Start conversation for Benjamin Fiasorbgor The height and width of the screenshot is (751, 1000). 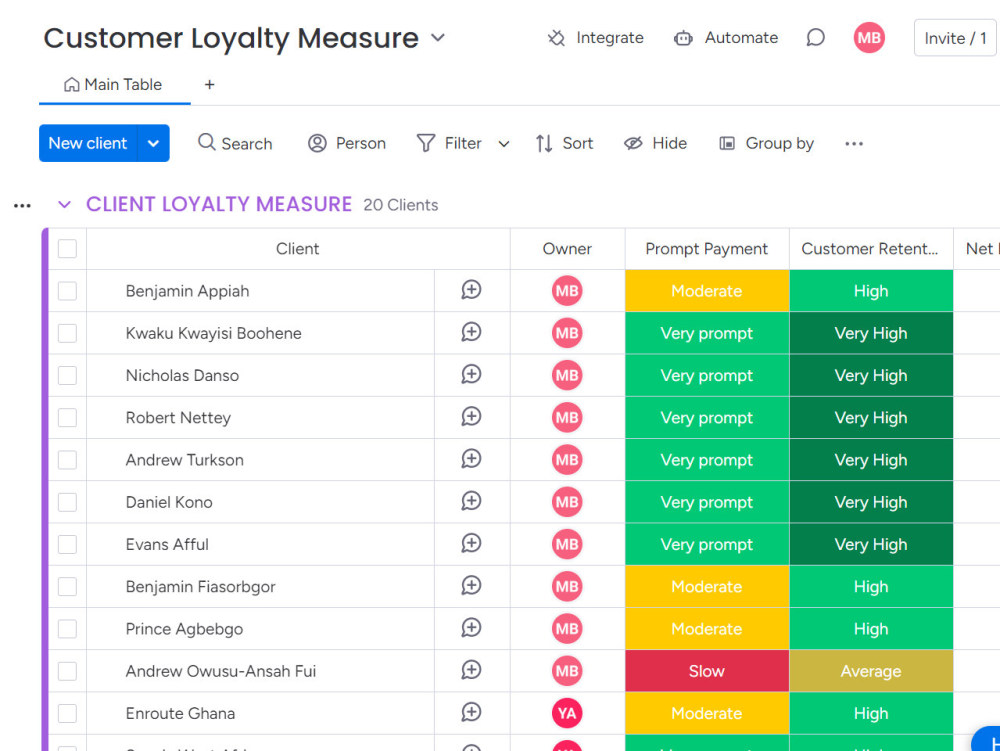click(471, 585)
